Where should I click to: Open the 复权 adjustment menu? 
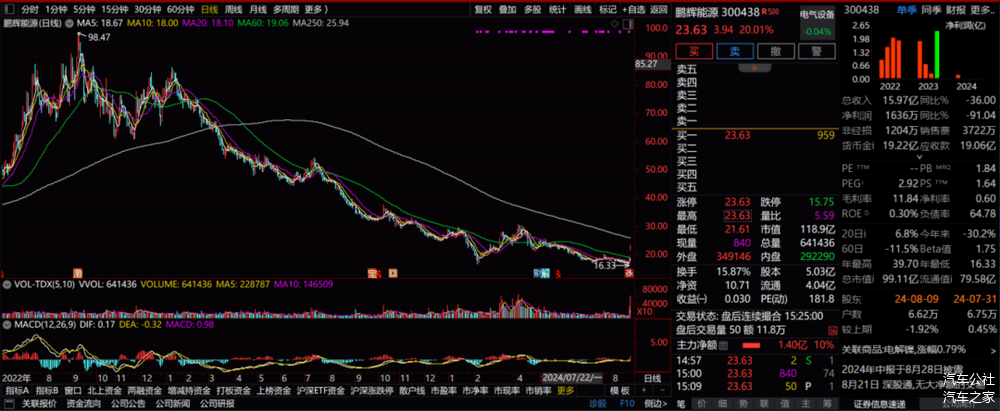(484, 10)
